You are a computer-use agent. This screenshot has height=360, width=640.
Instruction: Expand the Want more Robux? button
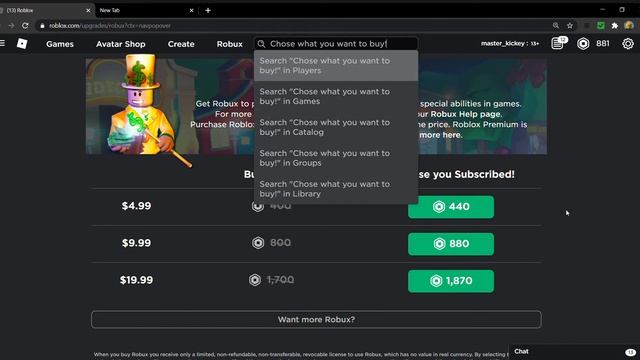[316, 320]
